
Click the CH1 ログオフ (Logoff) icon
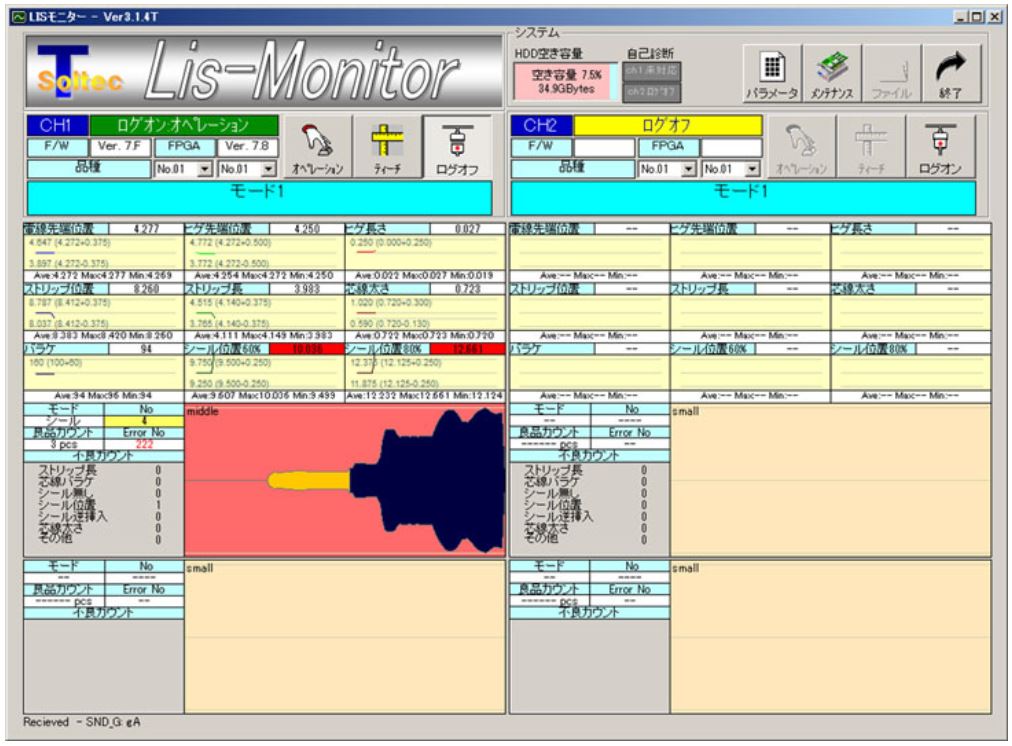pyautogui.click(x=456, y=147)
